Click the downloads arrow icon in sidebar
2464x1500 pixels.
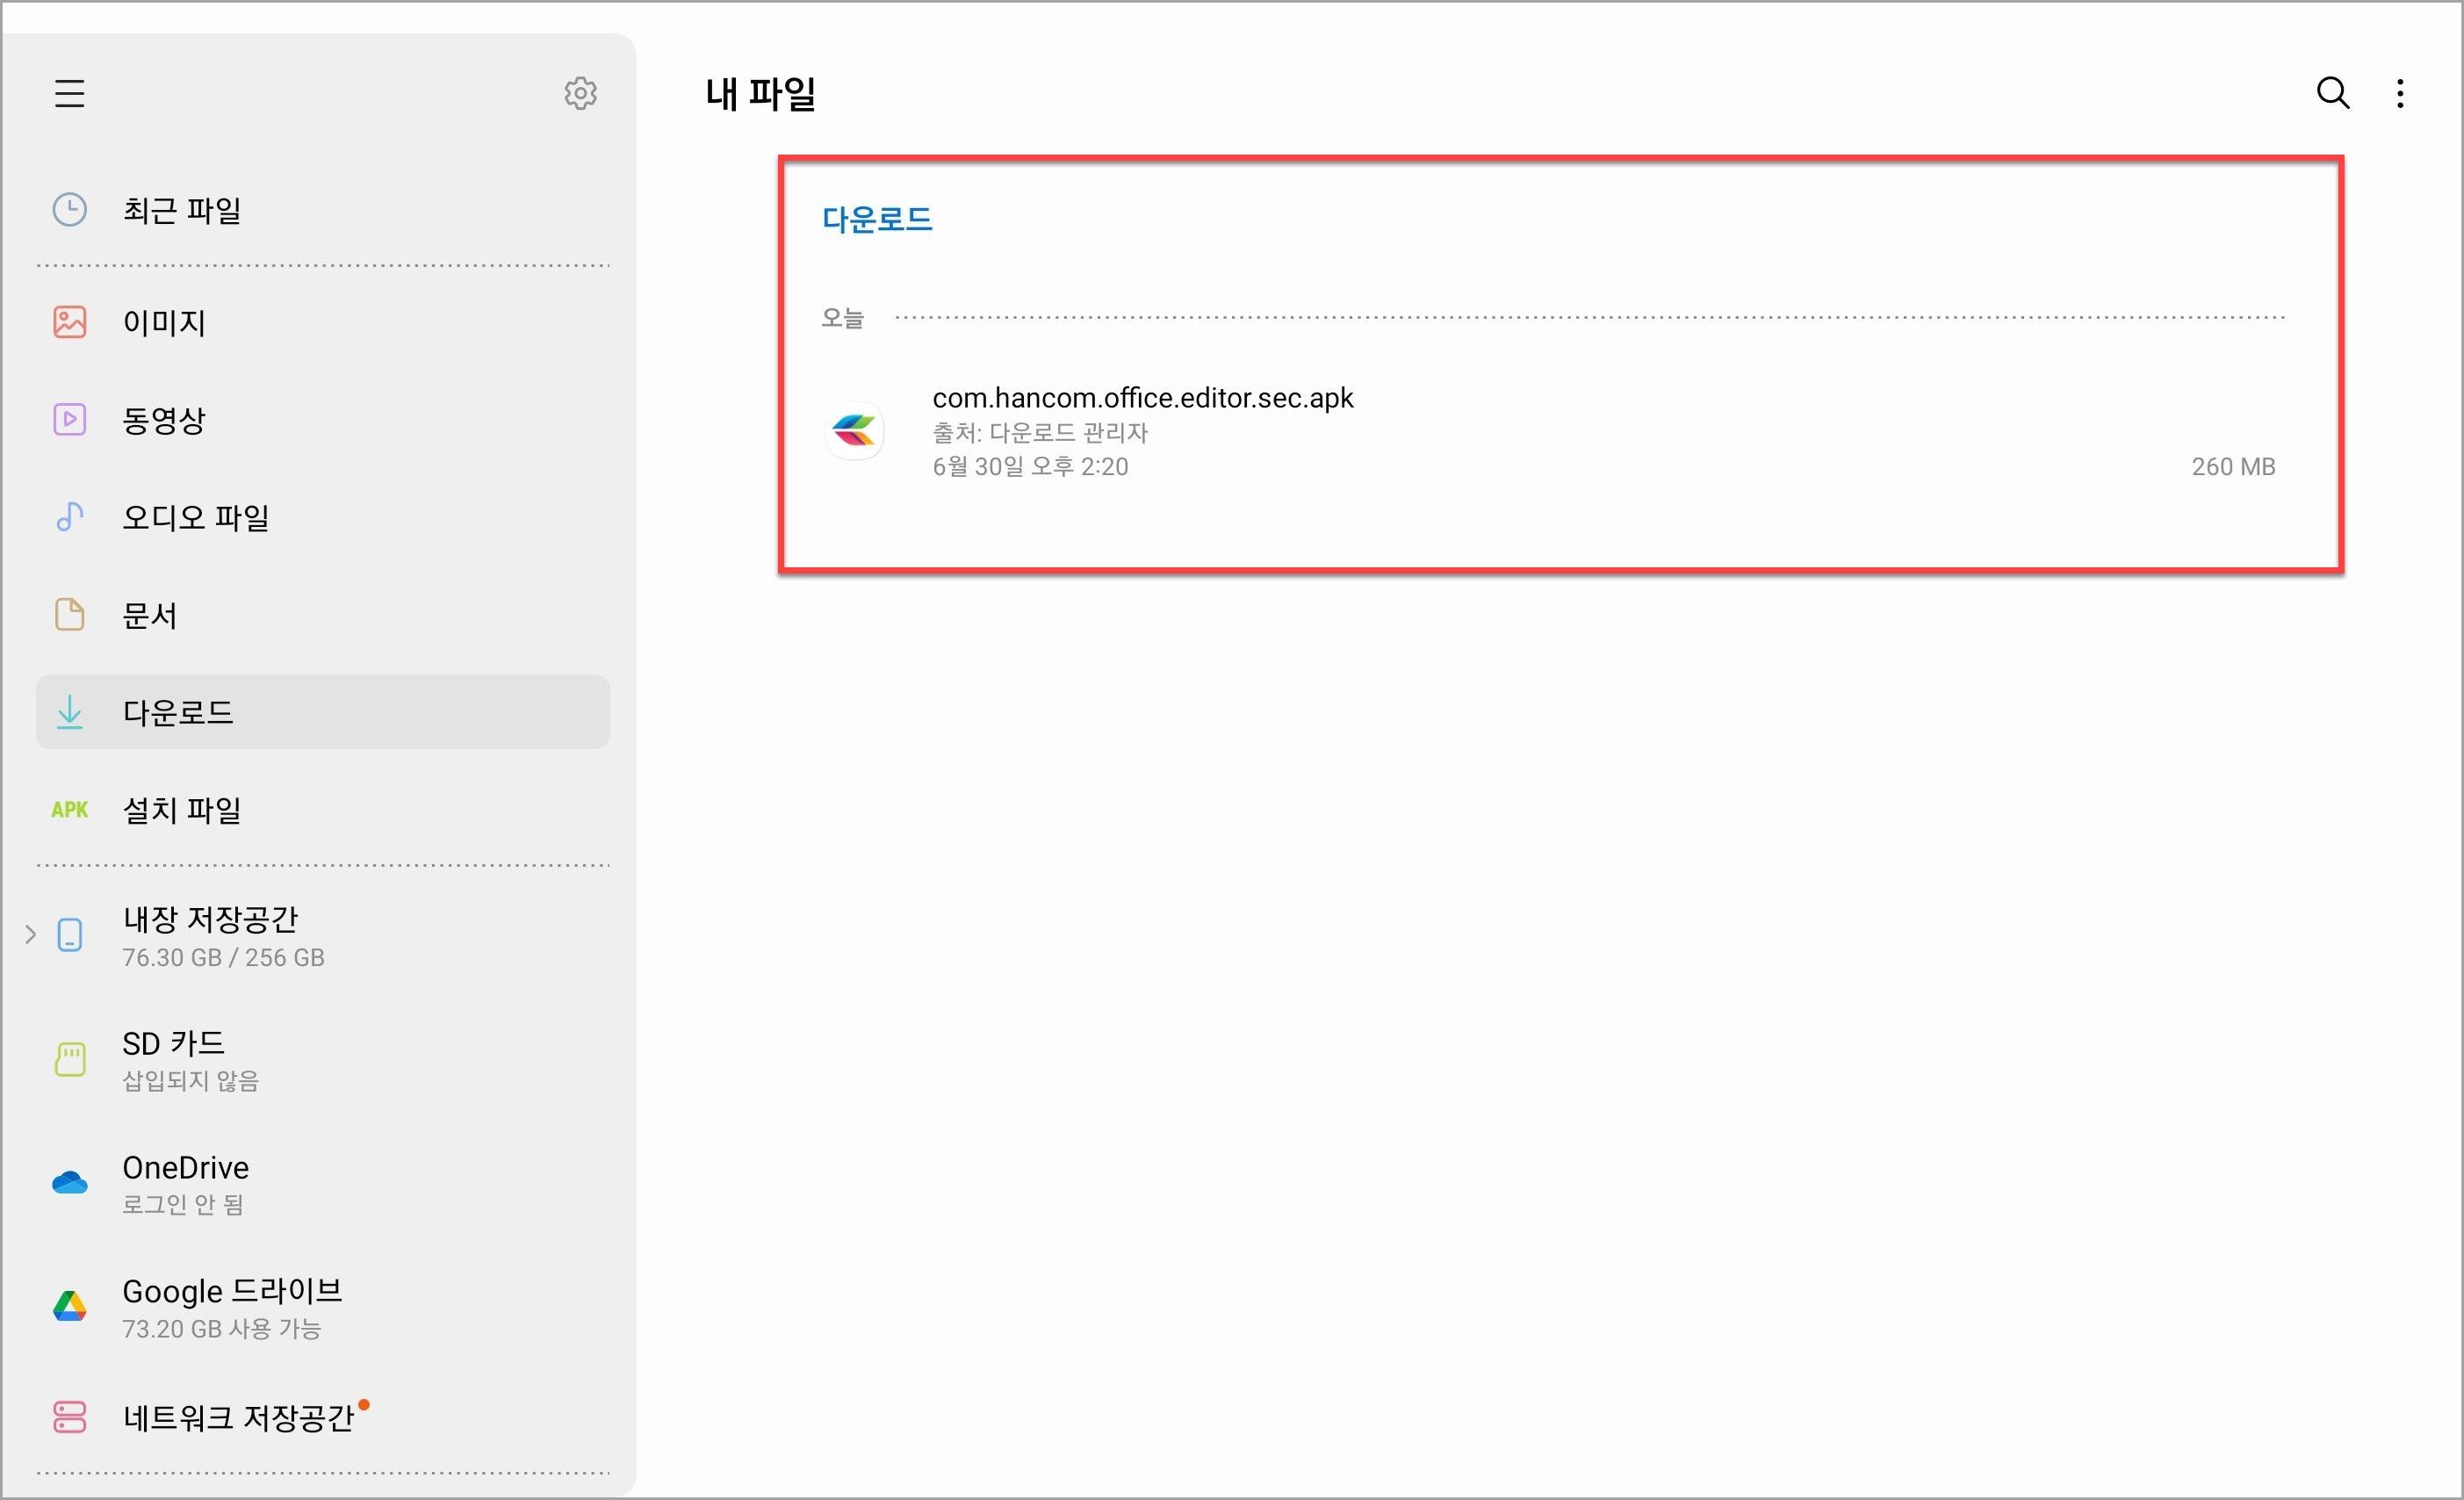click(69, 712)
